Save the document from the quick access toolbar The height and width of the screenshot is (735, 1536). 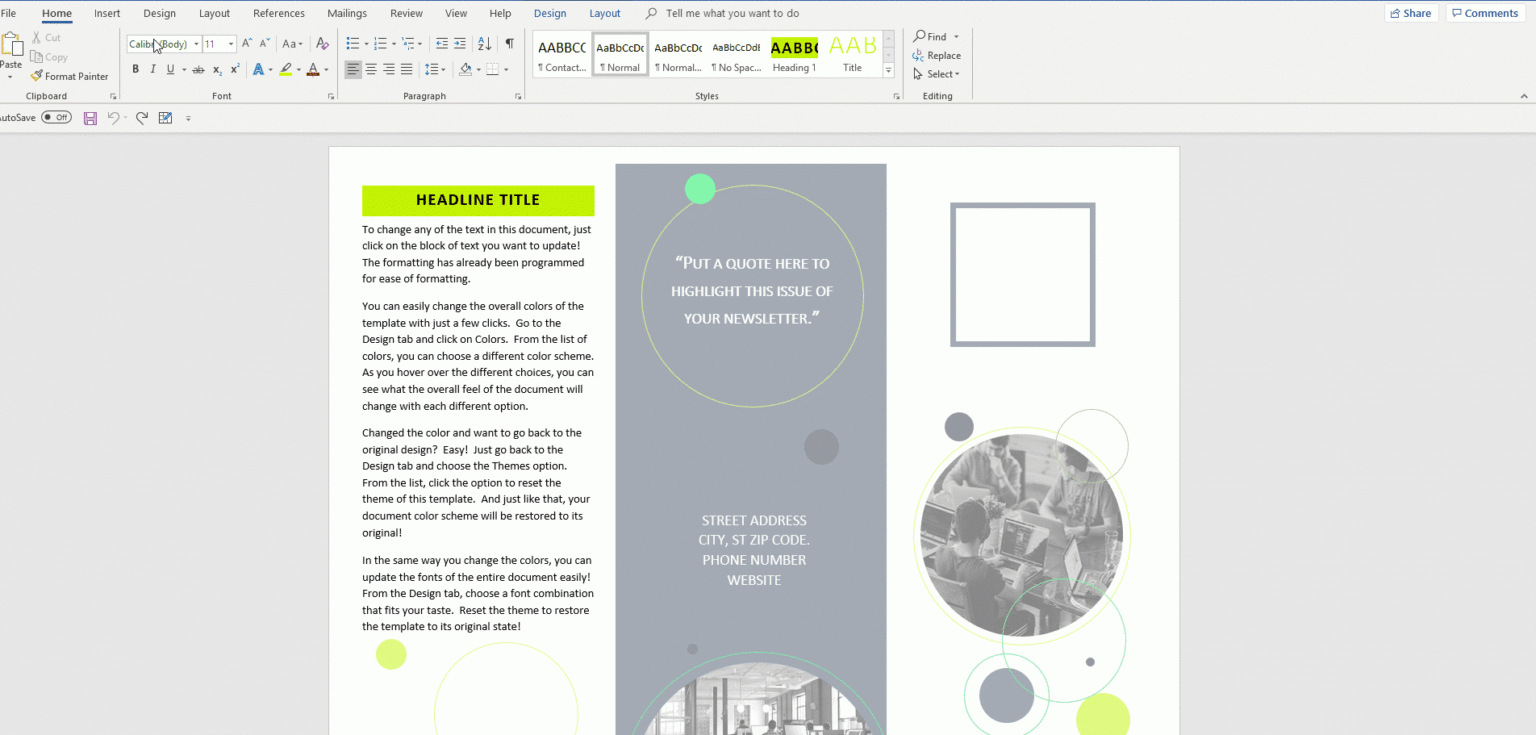pyautogui.click(x=91, y=117)
